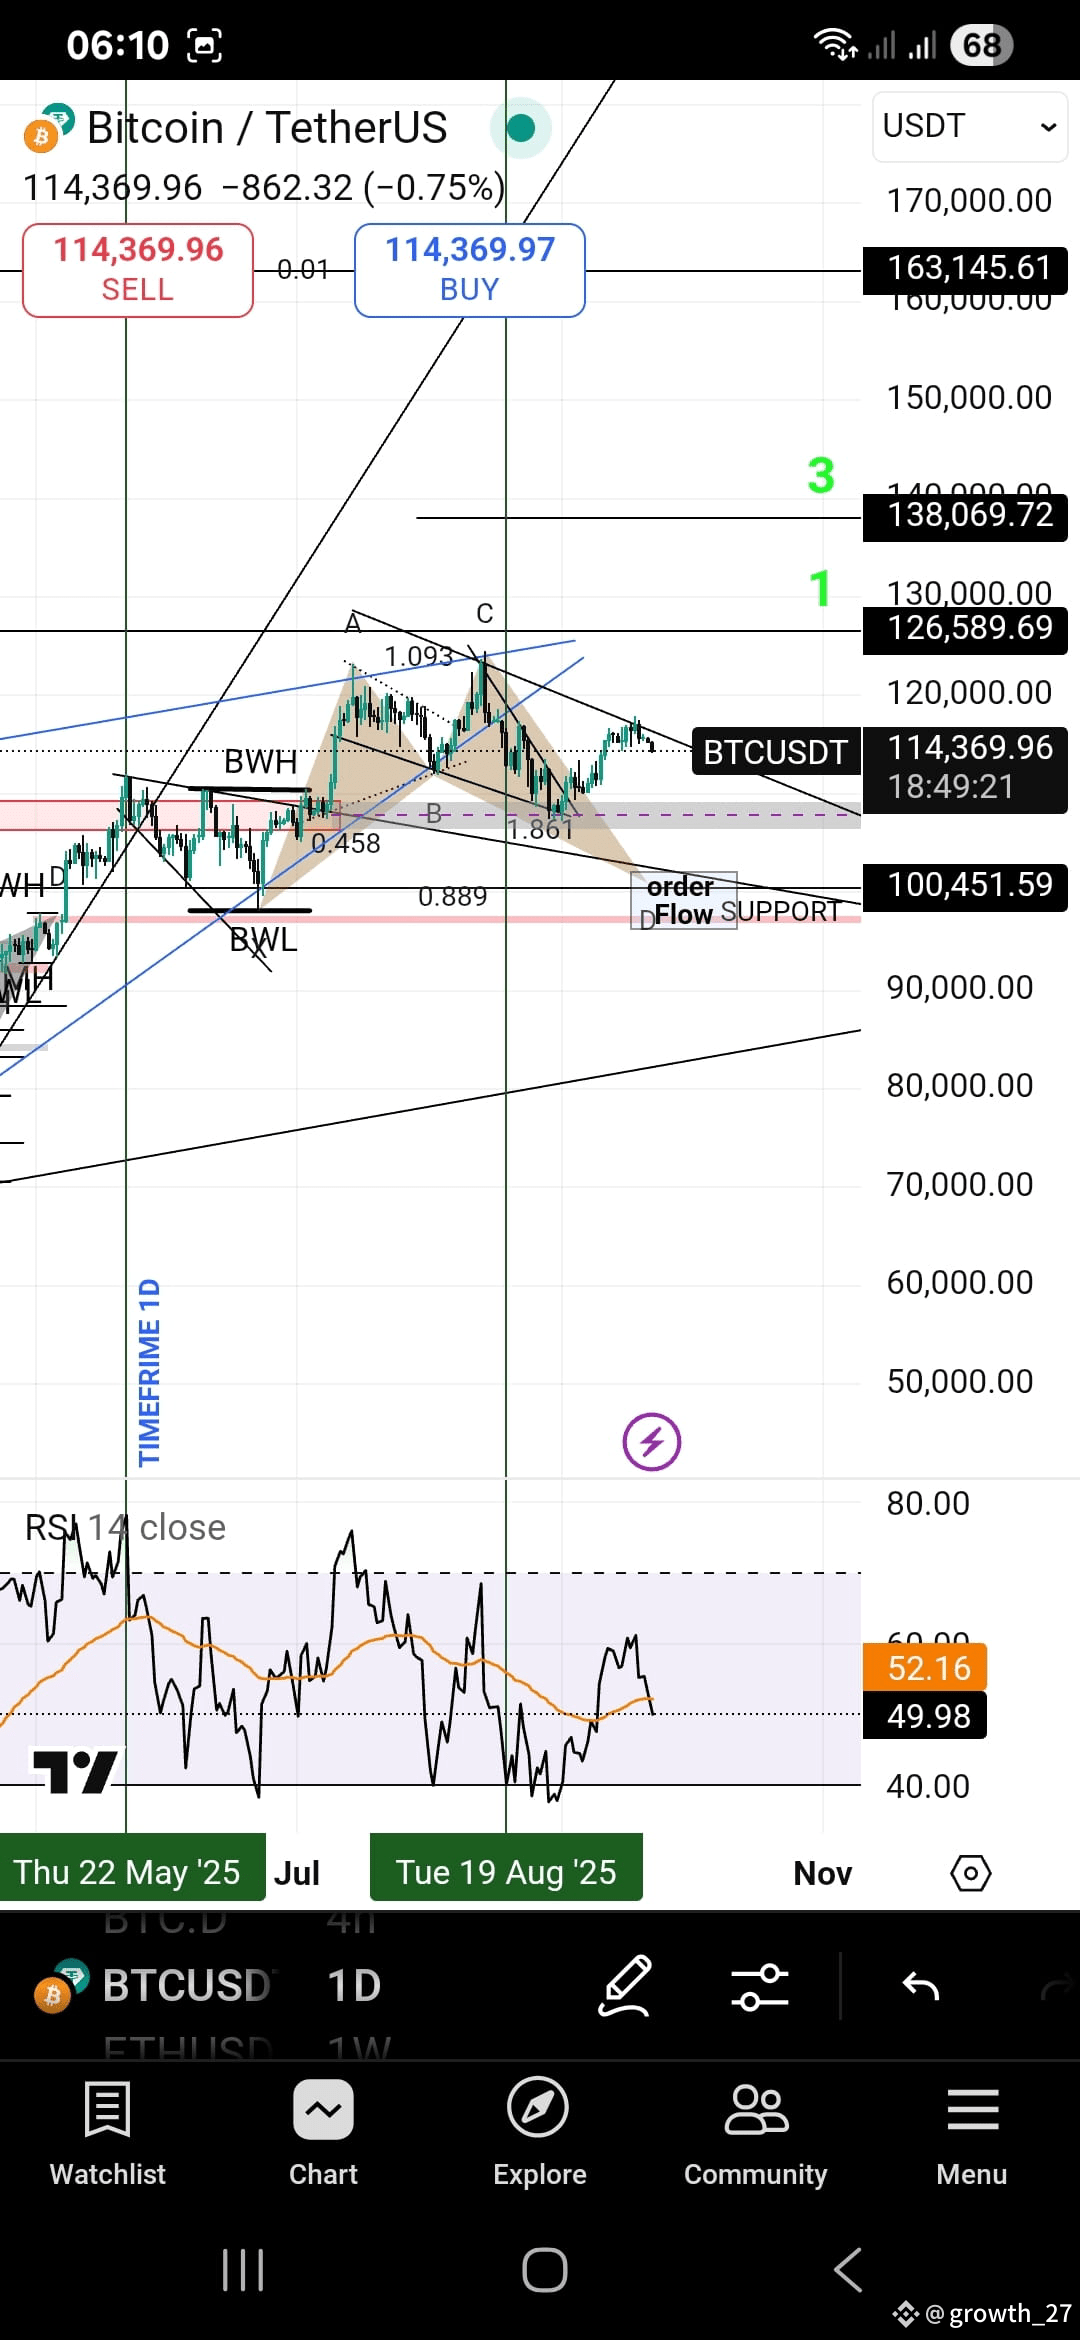Open the Explore tab
Viewport: 1080px width, 2340px height.
click(x=539, y=2133)
